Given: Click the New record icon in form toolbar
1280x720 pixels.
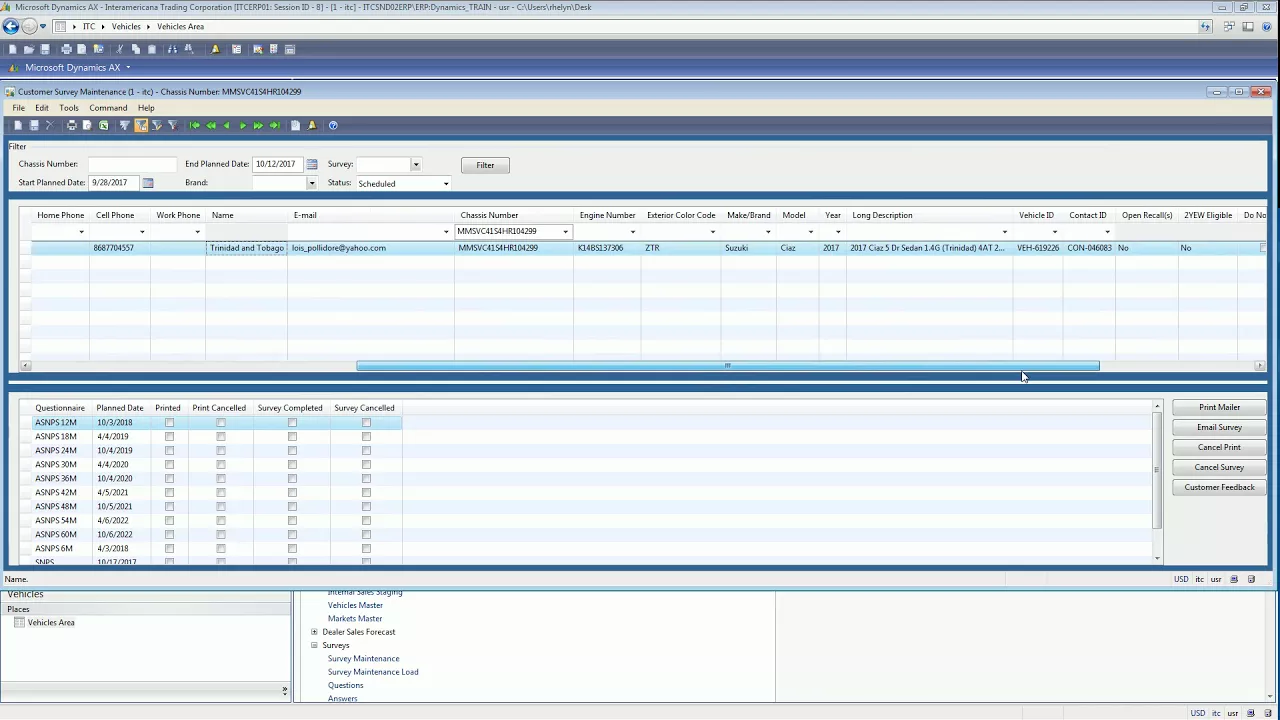Looking at the screenshot, I should pos(18,125).
